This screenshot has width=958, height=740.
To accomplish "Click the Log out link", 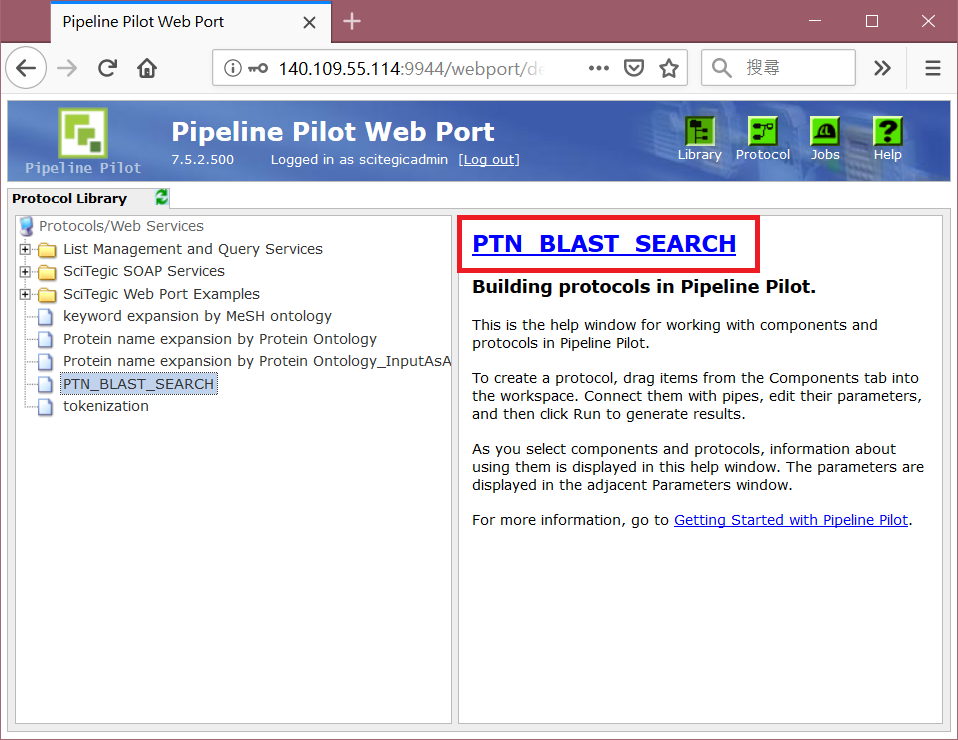I will click(x=489, y=159).
